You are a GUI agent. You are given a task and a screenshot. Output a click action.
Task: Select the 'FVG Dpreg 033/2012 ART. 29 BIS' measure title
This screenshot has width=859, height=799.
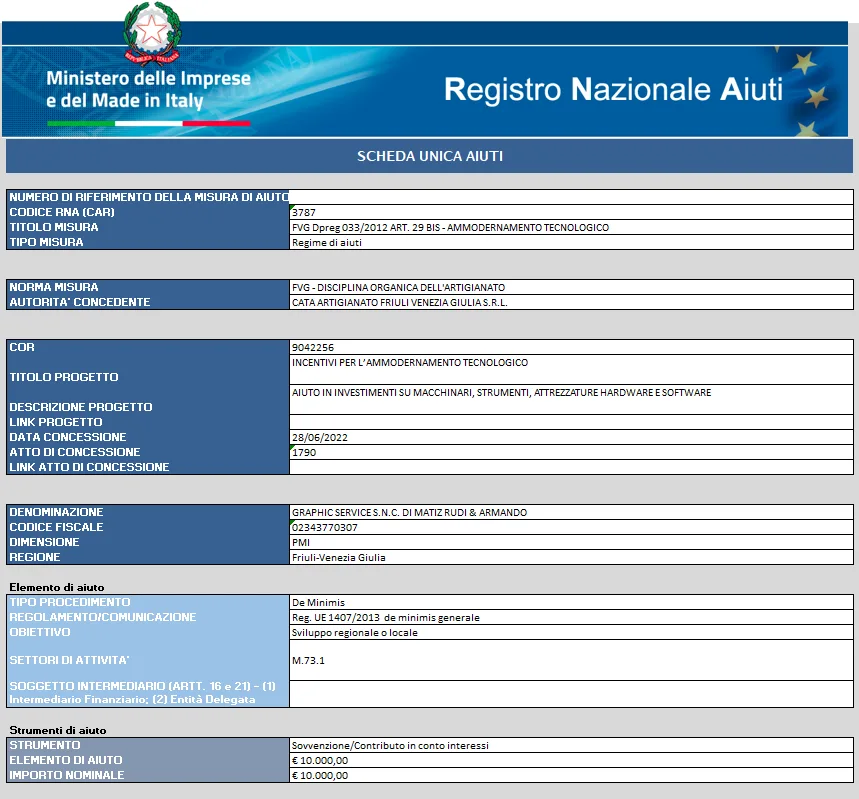coord(450,227)
